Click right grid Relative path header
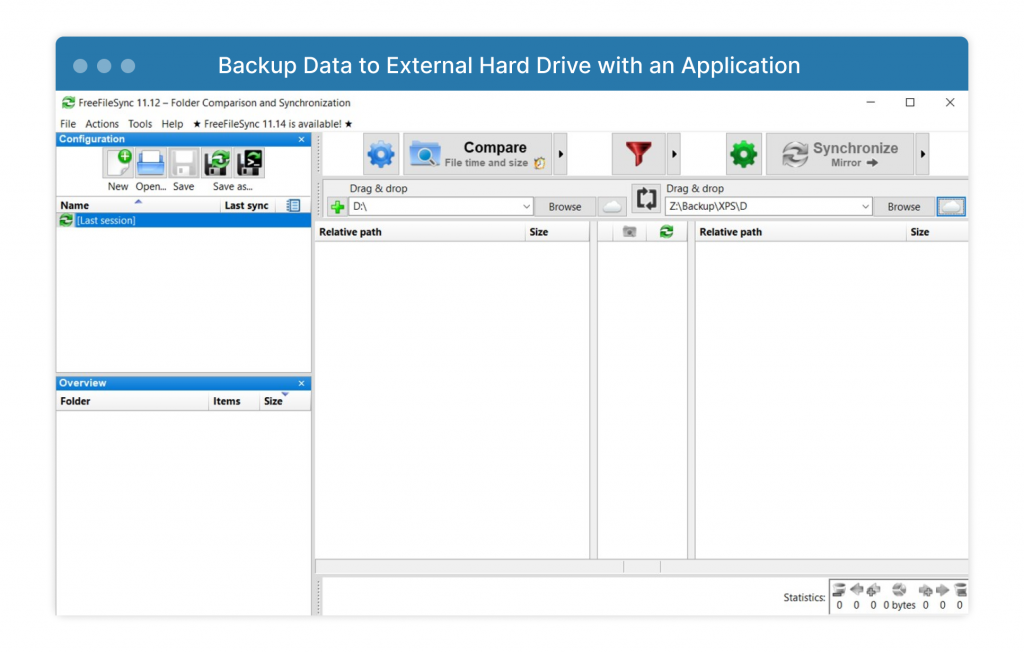 pos(801,233)
